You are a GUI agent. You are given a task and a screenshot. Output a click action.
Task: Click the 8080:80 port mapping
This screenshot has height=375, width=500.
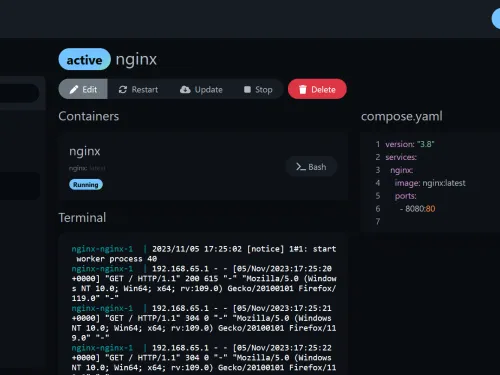click(x=420, y=209)
